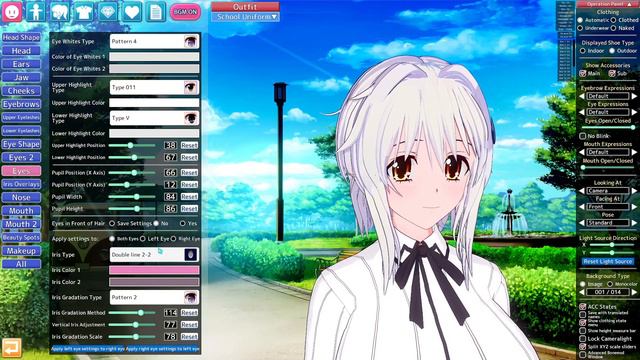Open Iris Type Double line 2-2 selector

tap(154, 255)
